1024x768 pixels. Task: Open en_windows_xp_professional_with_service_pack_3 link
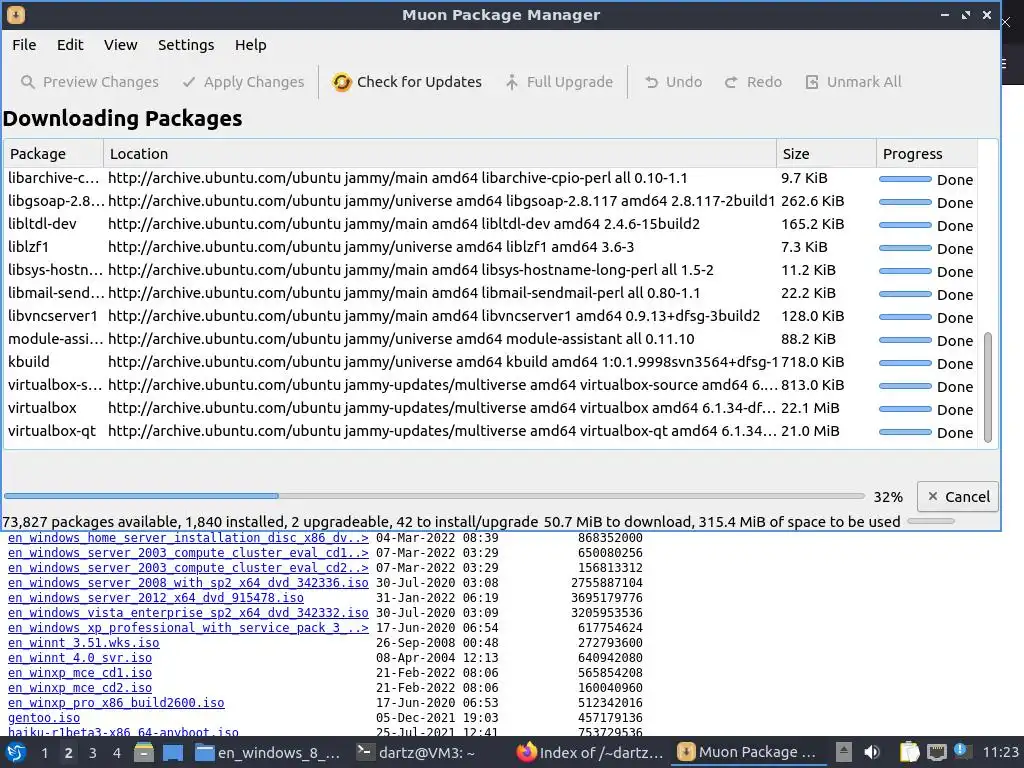(x=188, y=628)
